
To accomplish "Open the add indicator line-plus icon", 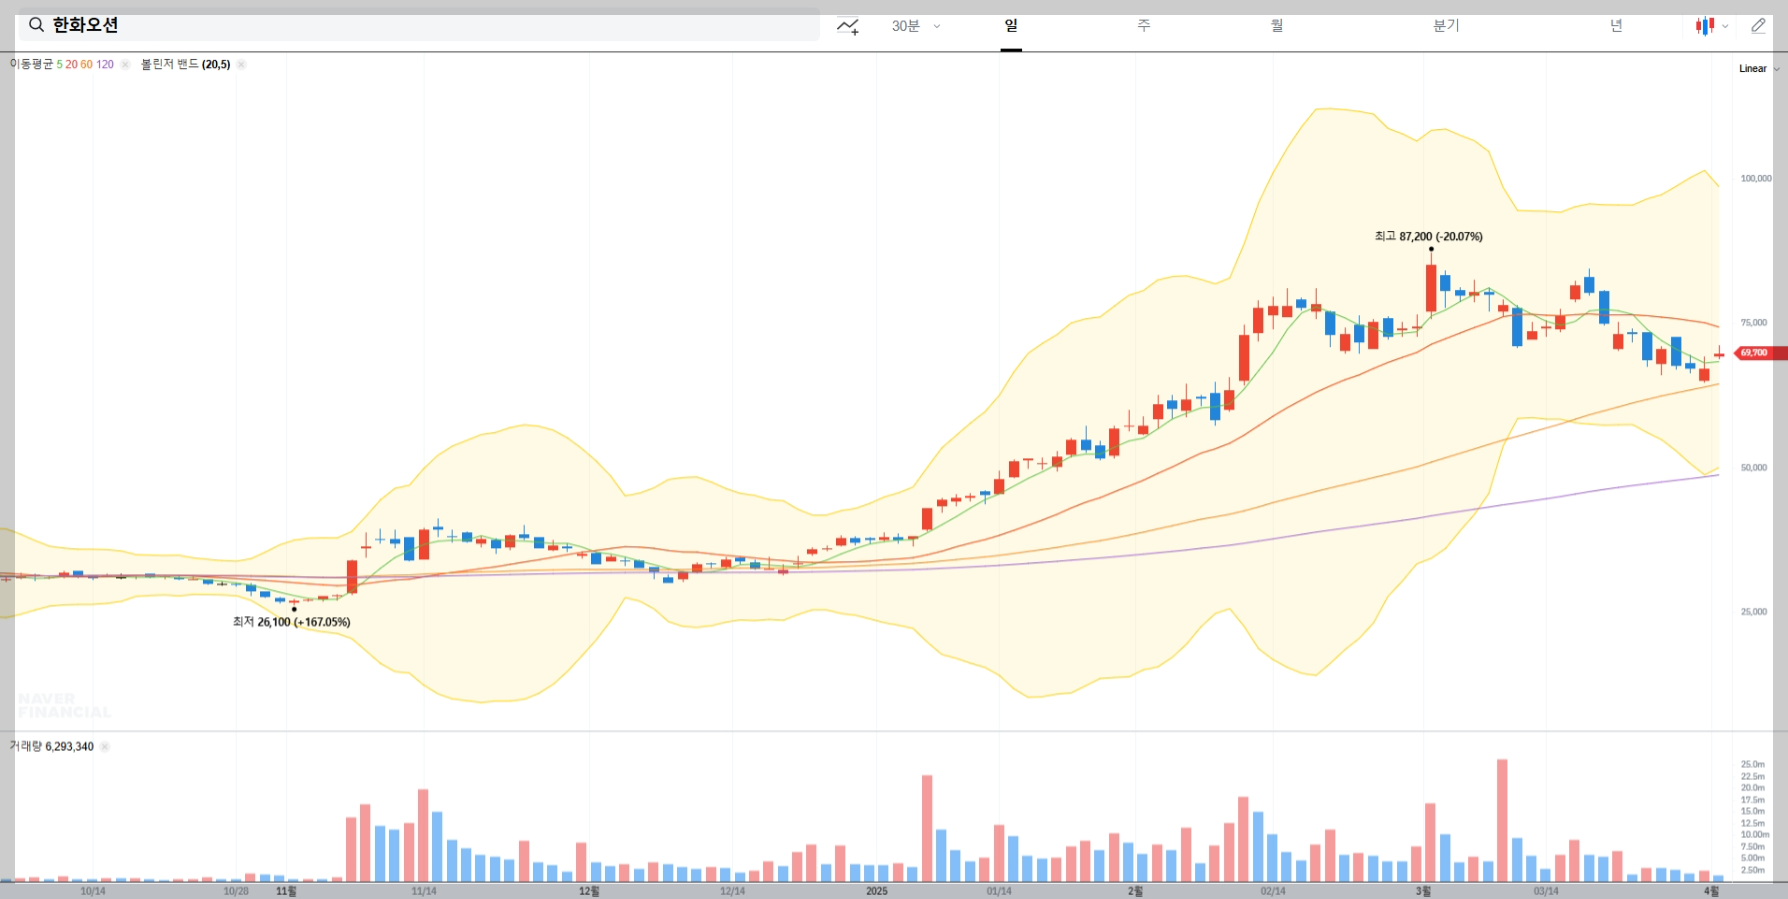I will point(848,26).
